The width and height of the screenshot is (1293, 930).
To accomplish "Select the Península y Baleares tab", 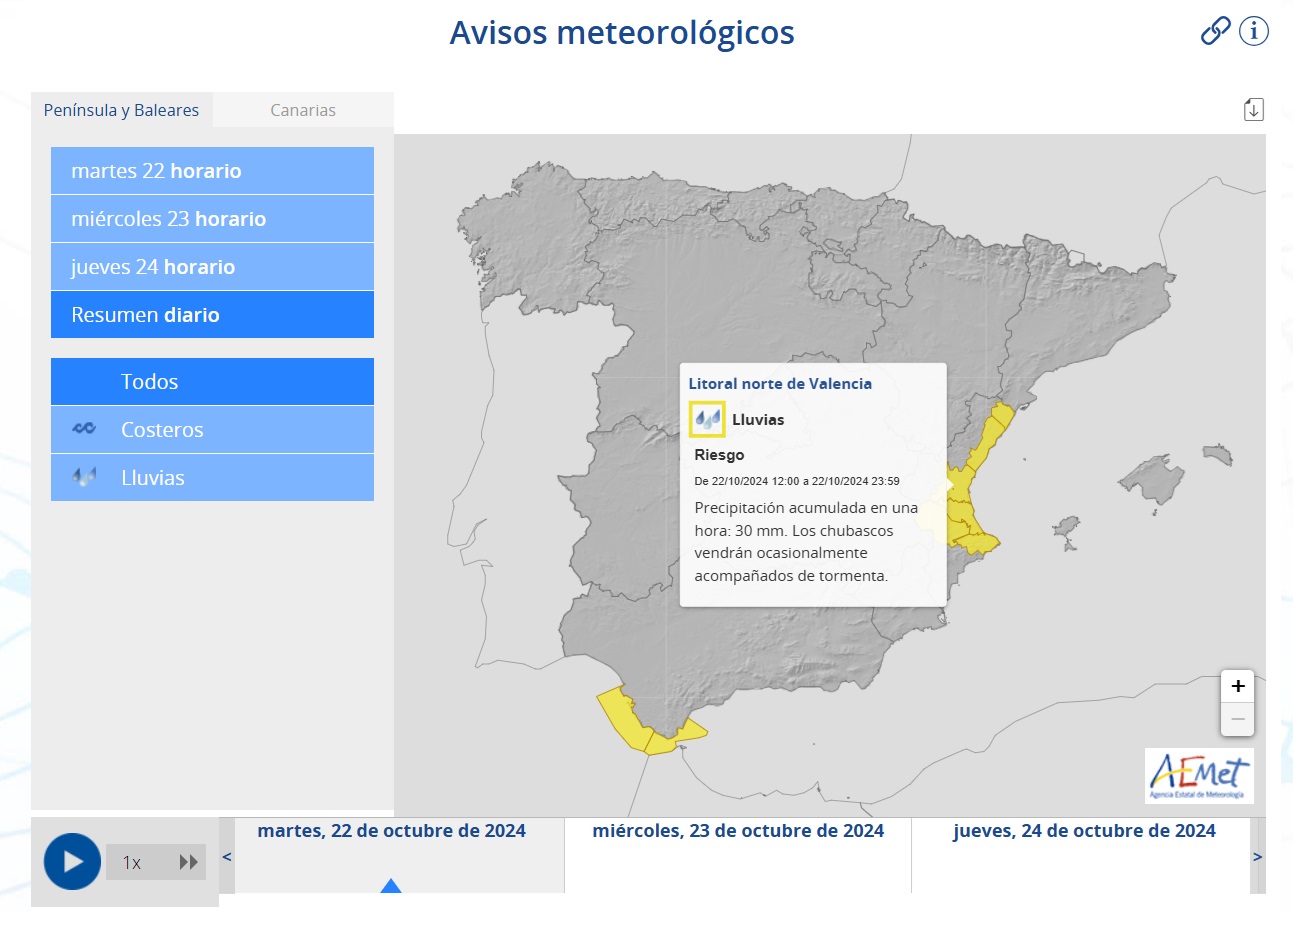I will [121, 110].
